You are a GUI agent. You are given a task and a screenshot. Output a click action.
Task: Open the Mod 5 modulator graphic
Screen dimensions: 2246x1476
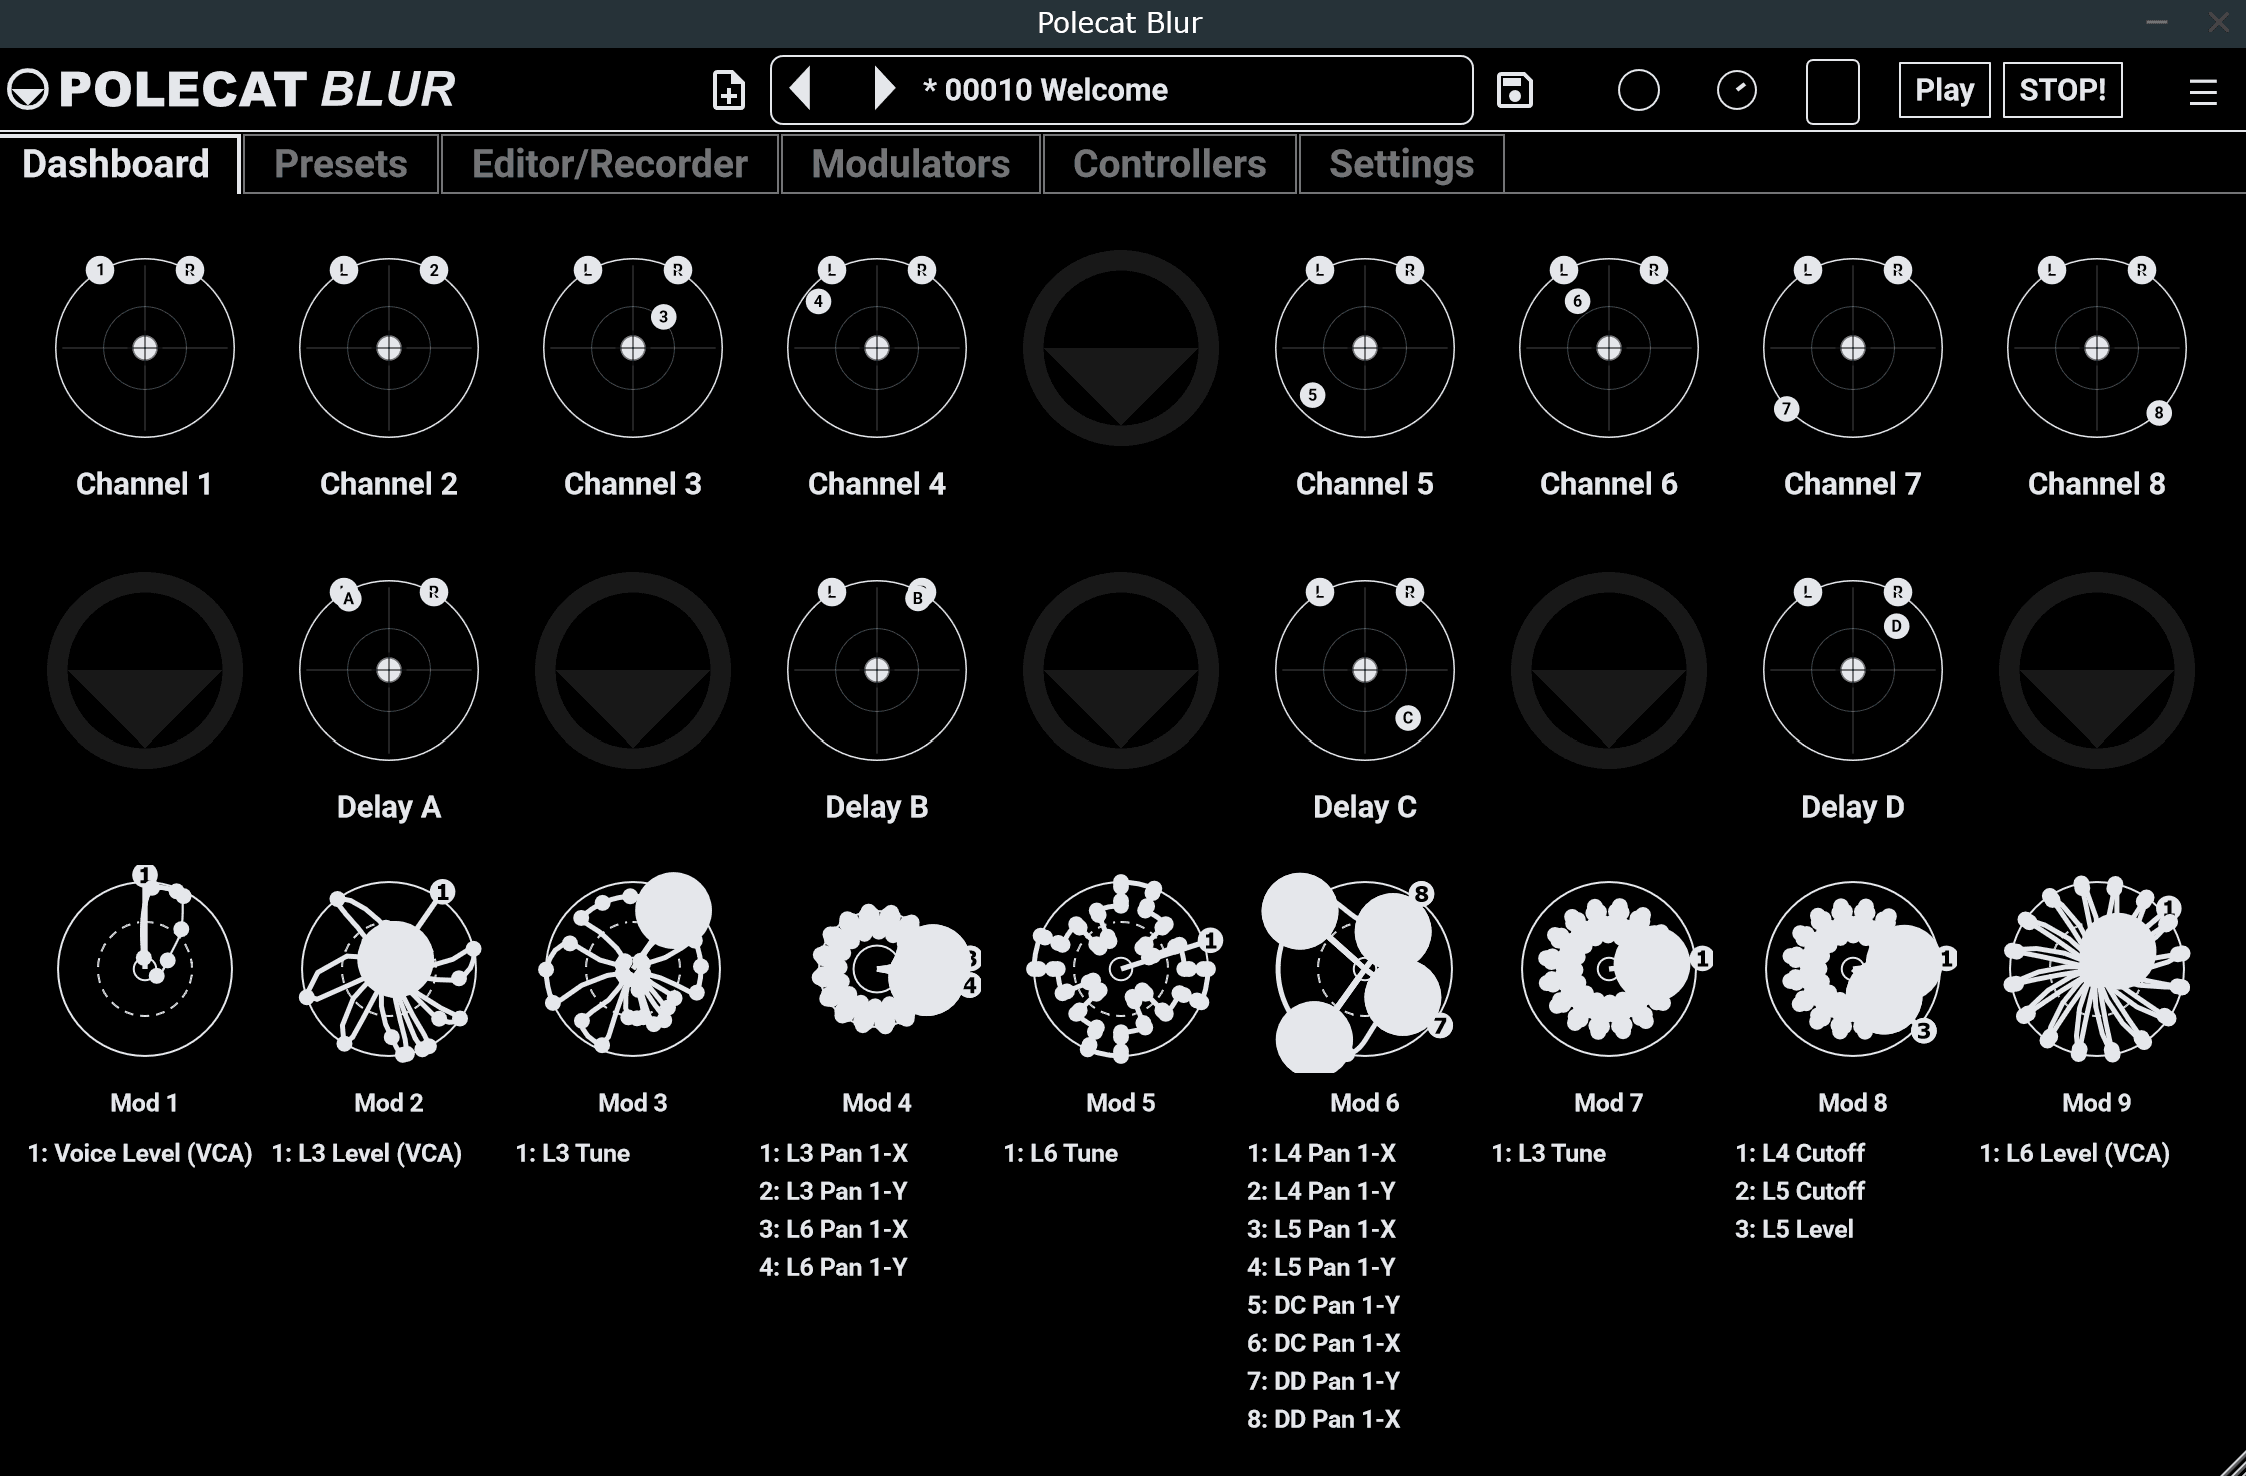click(x=1121, y=968)
